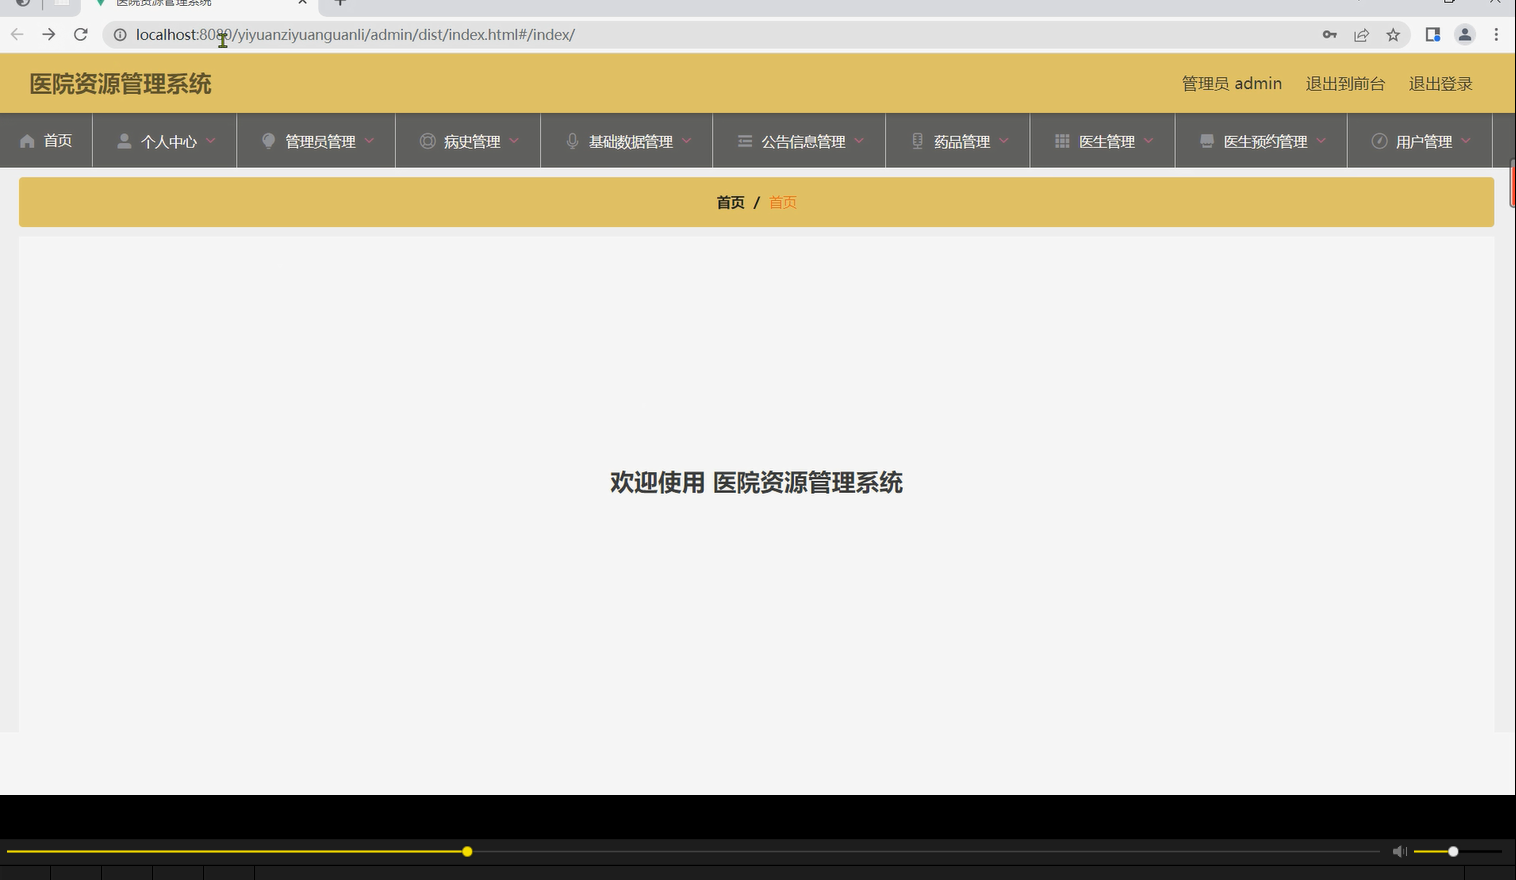Mute using the speaker icon

(1400, 852)
